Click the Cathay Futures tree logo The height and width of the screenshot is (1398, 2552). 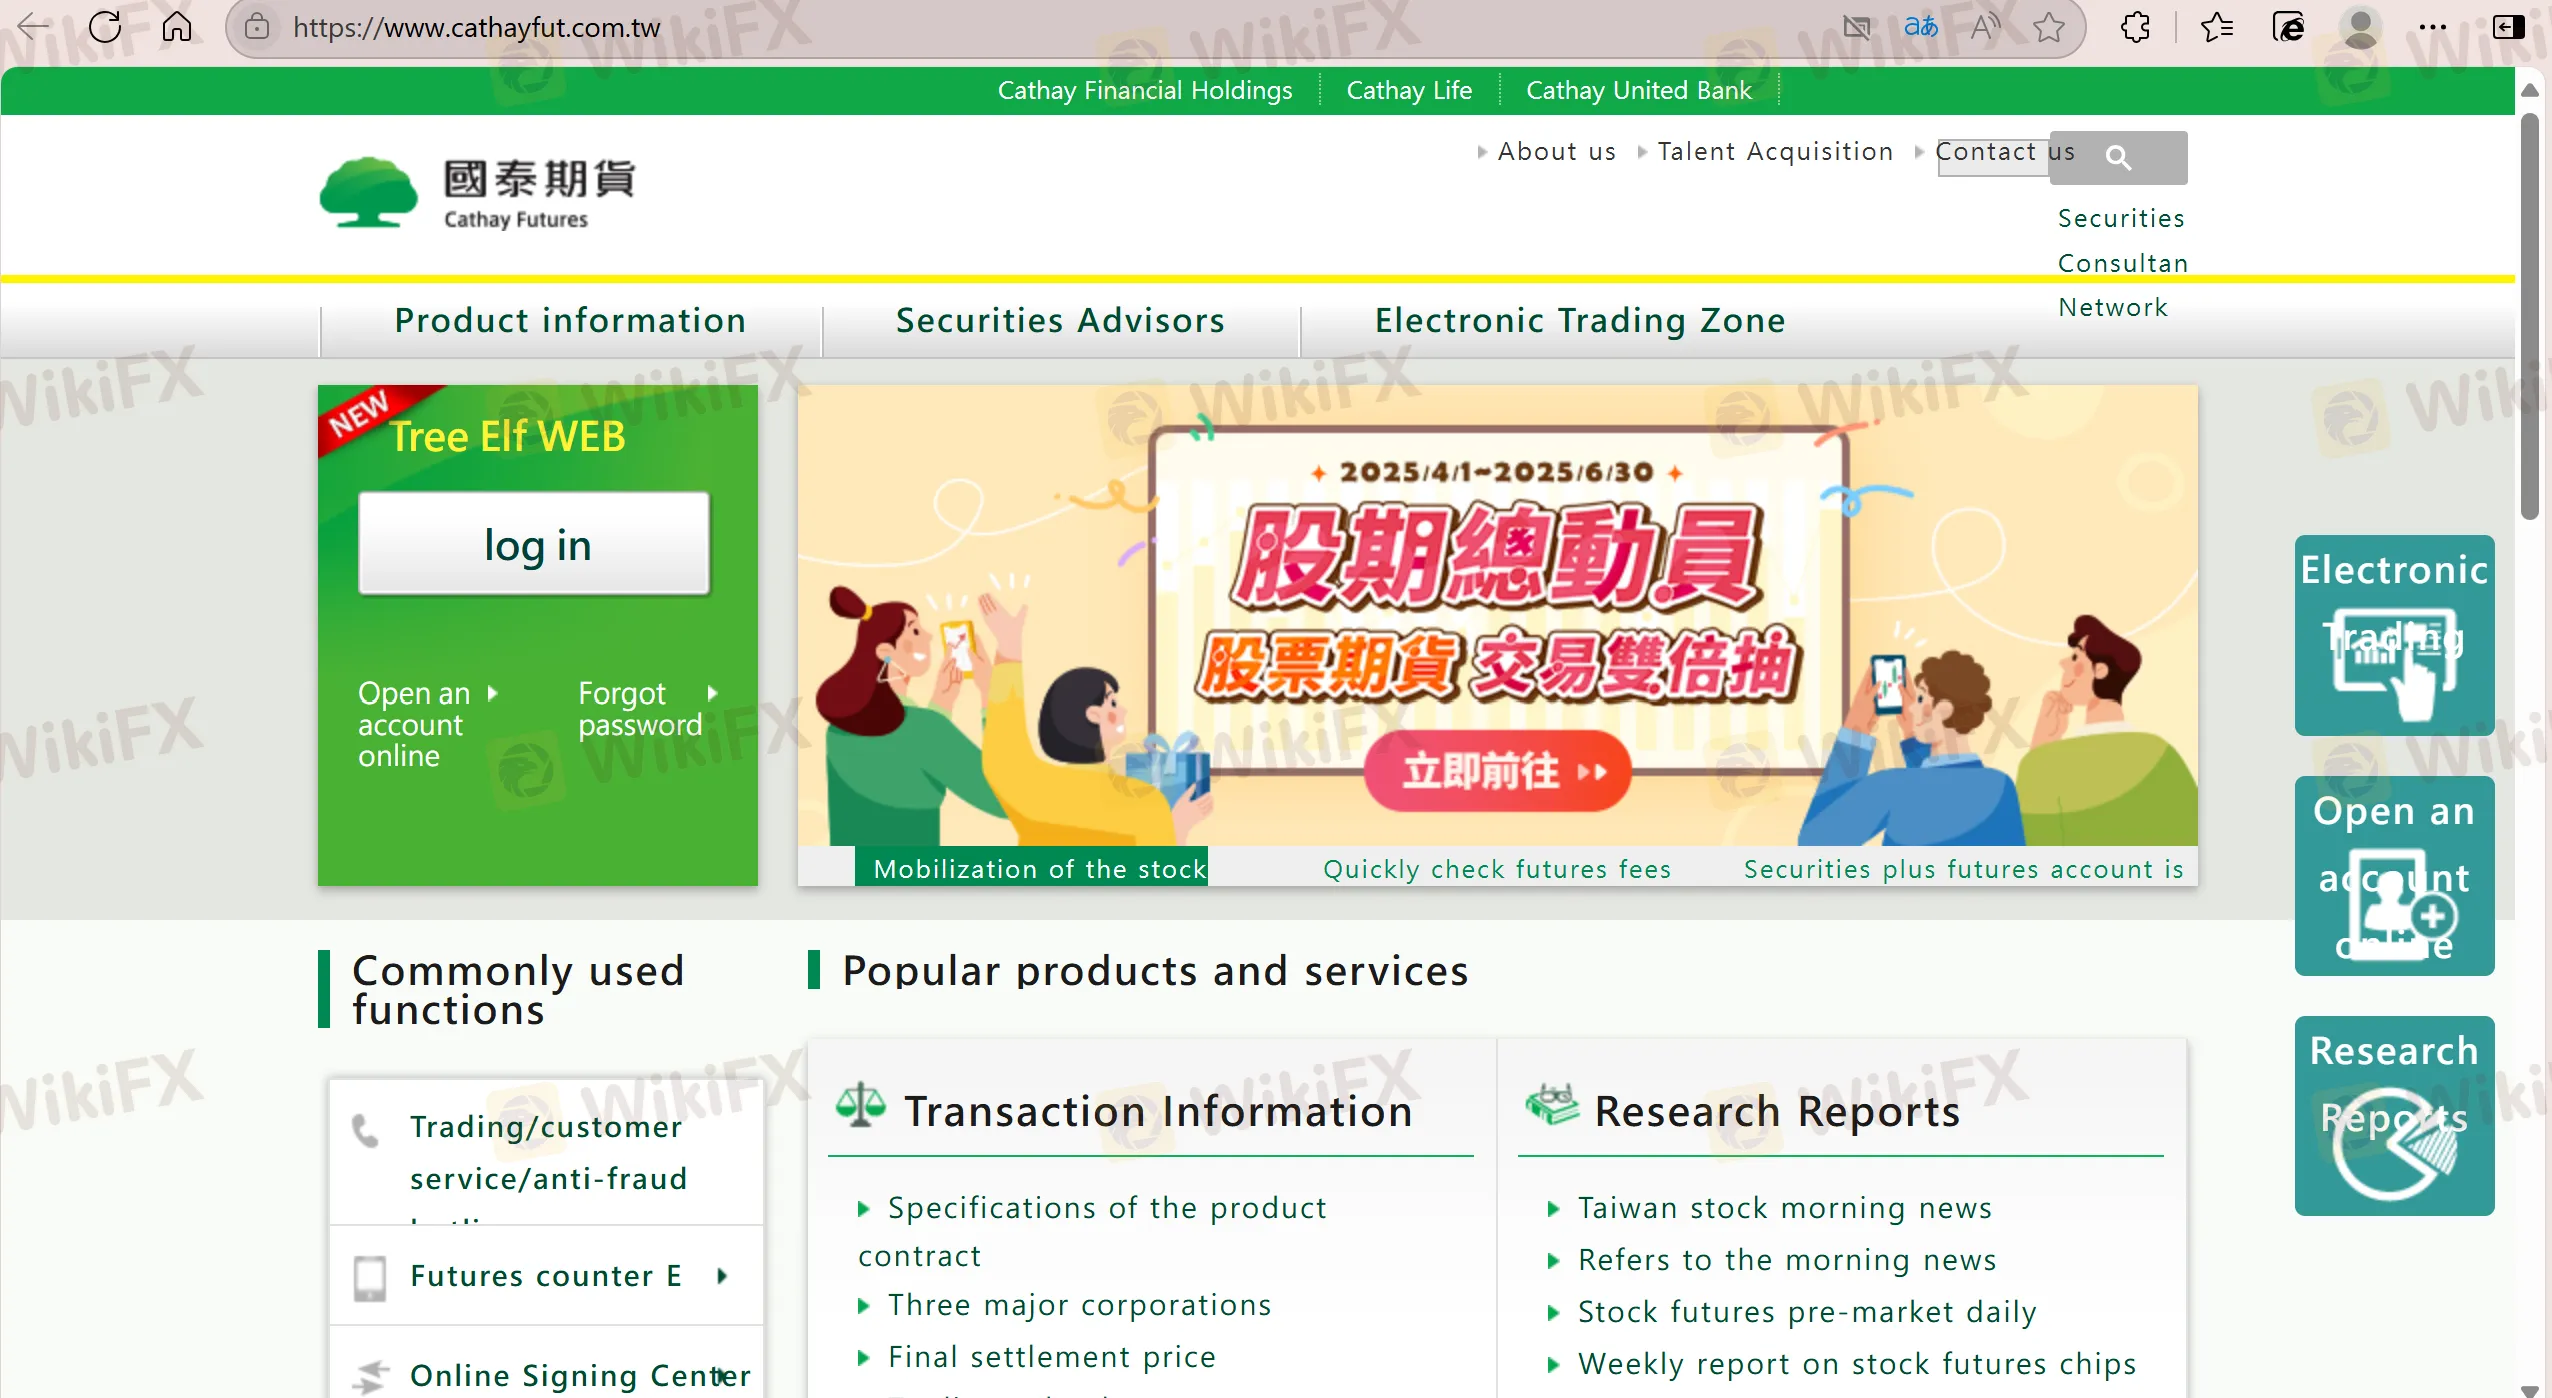pyautogui.click(x=368, y=192)
